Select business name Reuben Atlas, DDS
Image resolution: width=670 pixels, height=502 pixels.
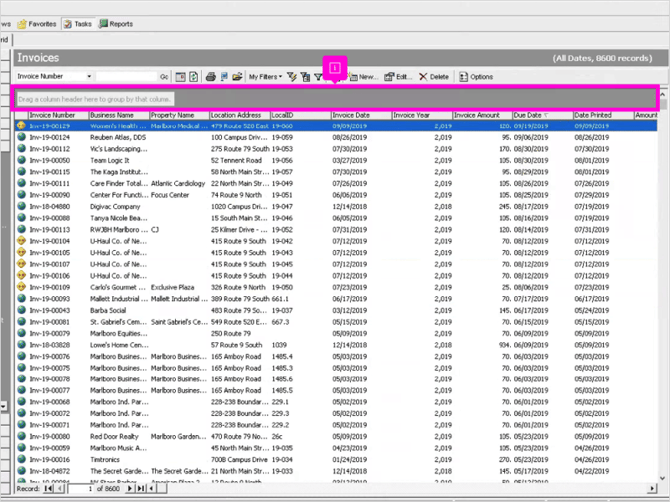click(x=118, y=137)
